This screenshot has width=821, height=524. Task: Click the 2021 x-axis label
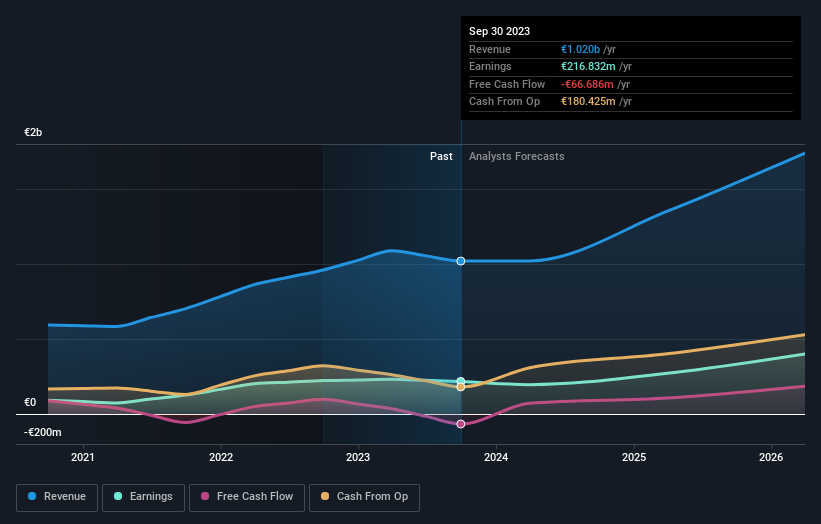point(83,457)
